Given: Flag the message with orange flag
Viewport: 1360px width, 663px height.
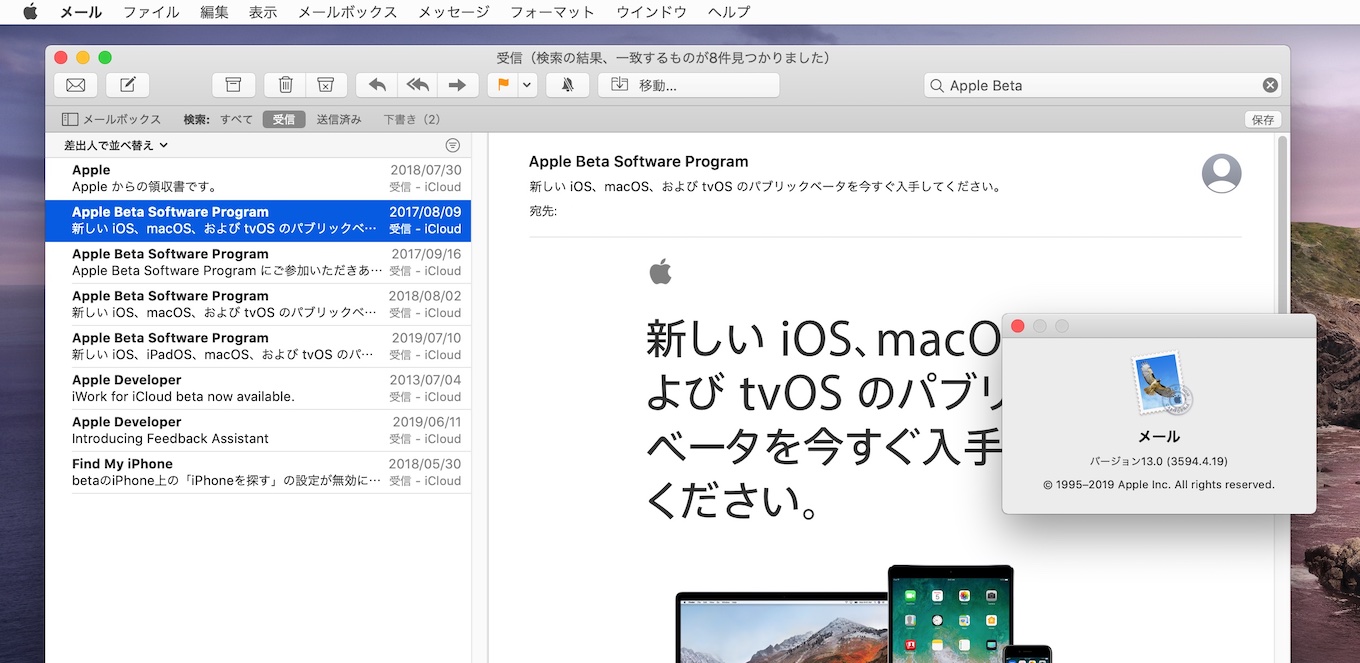Looking at the screenshot, I should point(502,85).
